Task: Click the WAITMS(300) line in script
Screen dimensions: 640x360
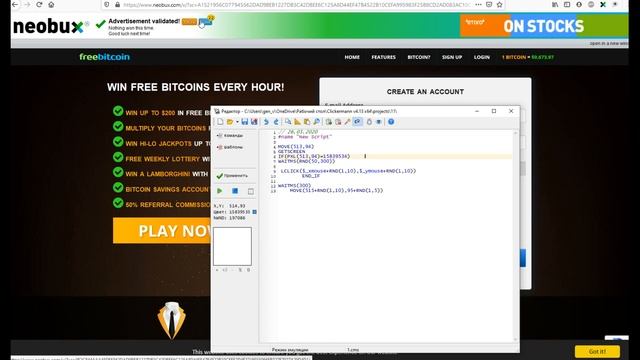Action: coord(294,186)
